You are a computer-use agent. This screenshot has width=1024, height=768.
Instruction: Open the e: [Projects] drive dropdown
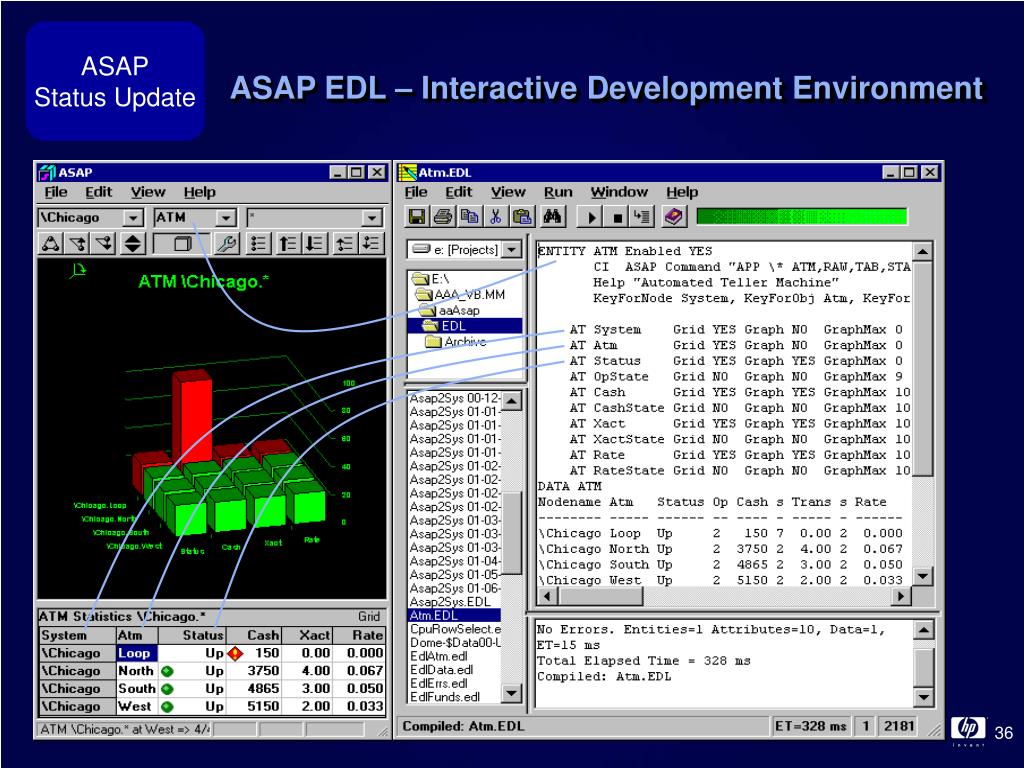tap(513, 249)
